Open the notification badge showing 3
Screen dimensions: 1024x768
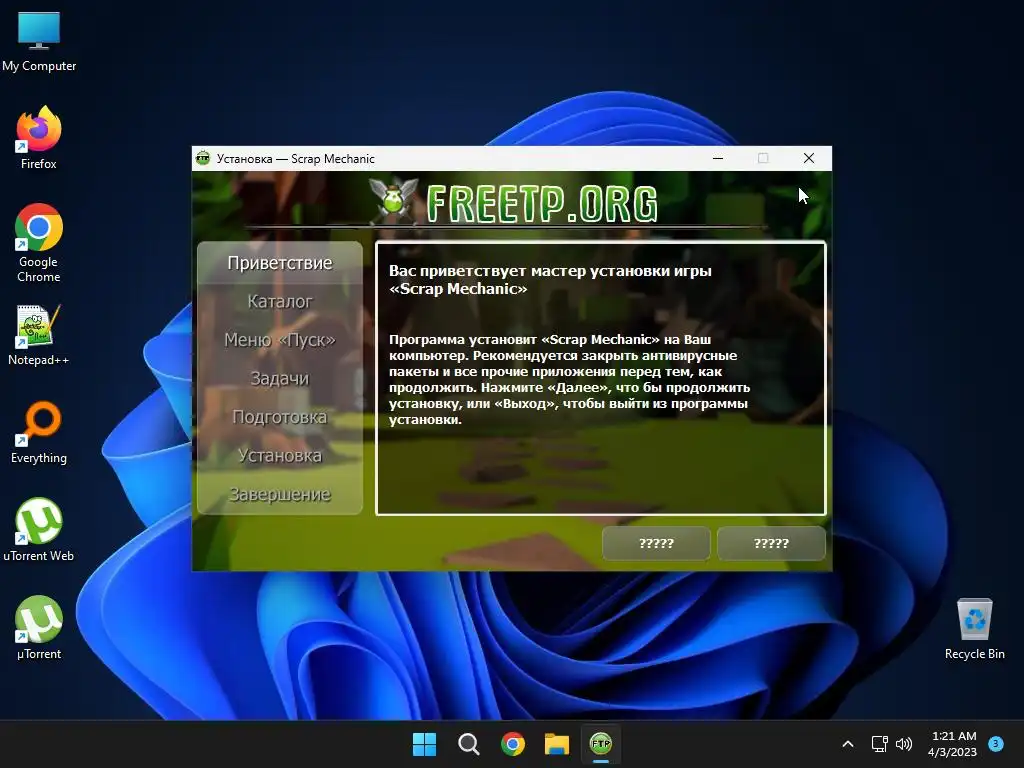point(996,744)
